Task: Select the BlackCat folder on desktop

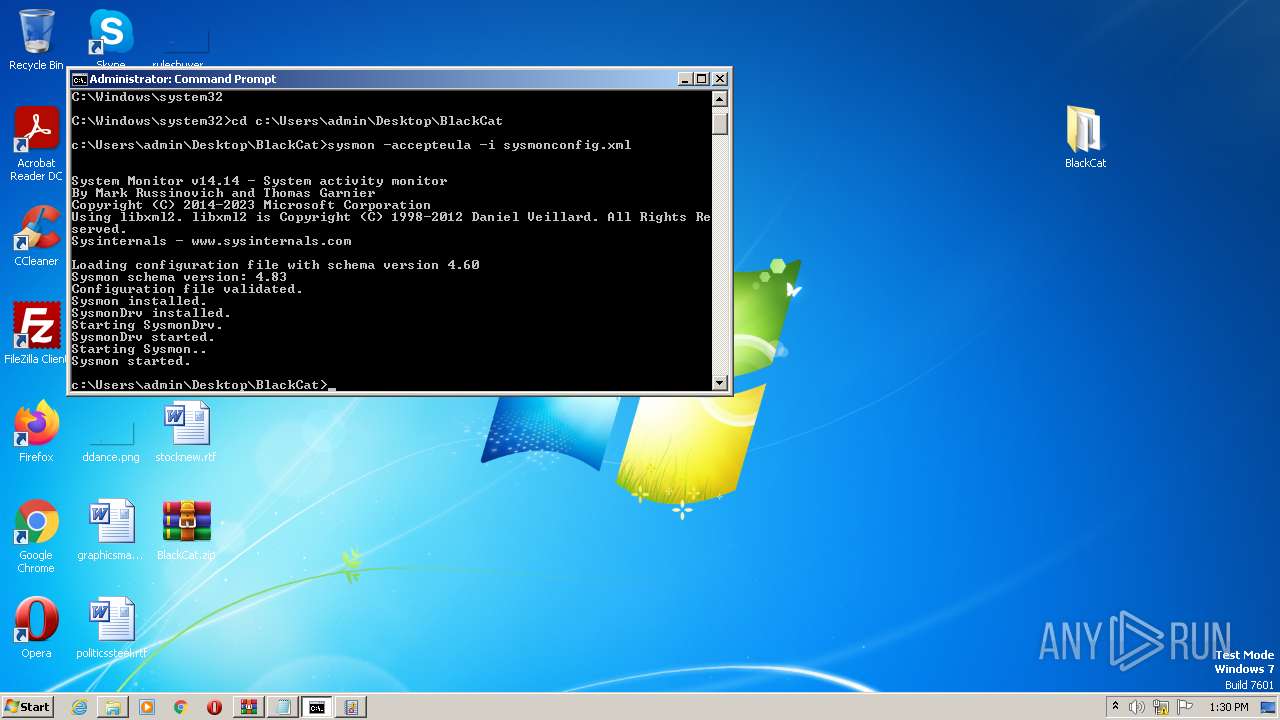Action: pos(1085,137)
